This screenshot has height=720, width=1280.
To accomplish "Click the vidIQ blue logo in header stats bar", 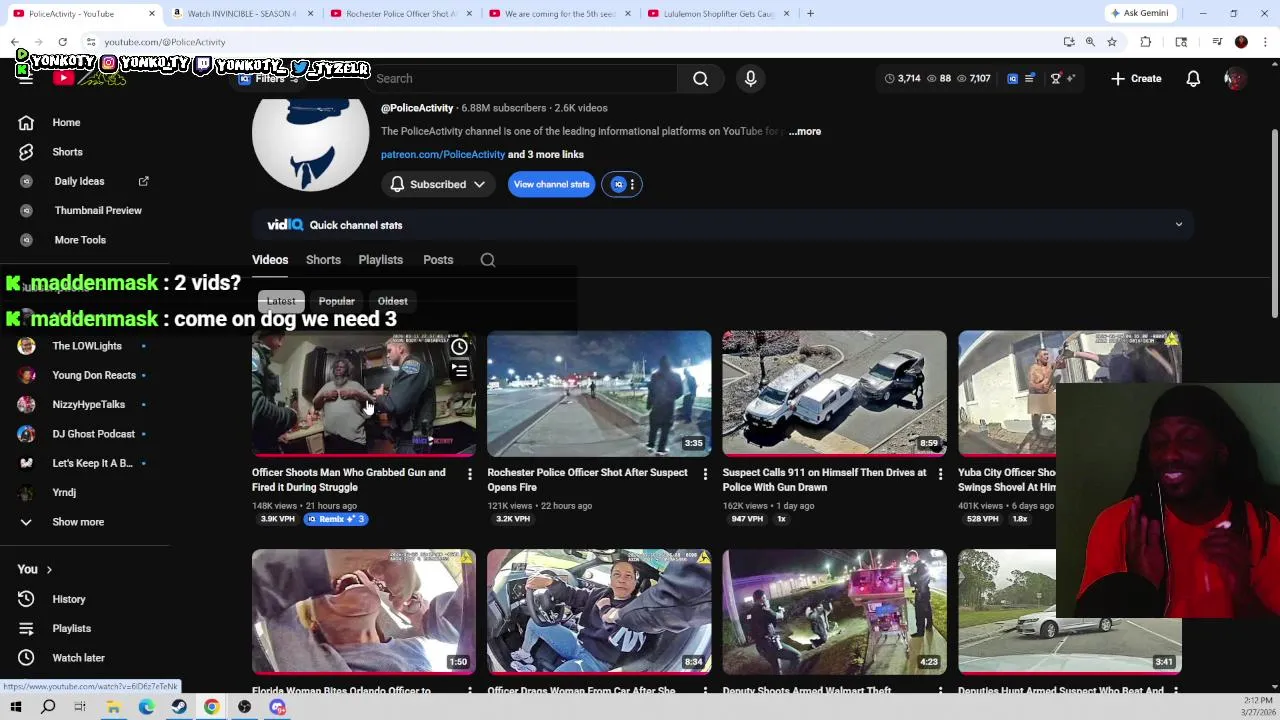I will pos(1013,78).
